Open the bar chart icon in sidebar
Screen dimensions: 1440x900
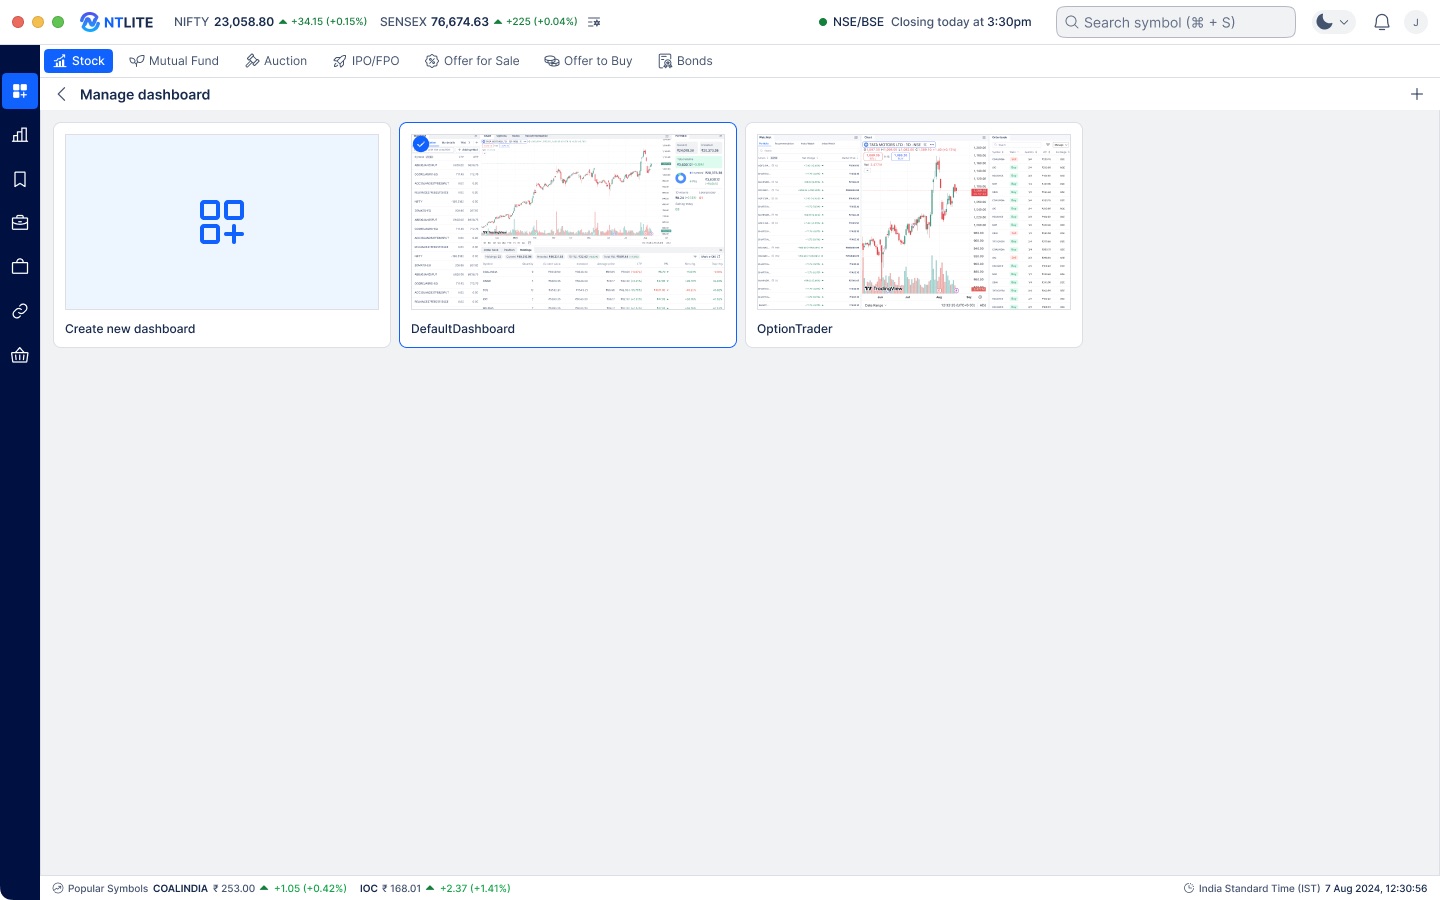point(20,135)
